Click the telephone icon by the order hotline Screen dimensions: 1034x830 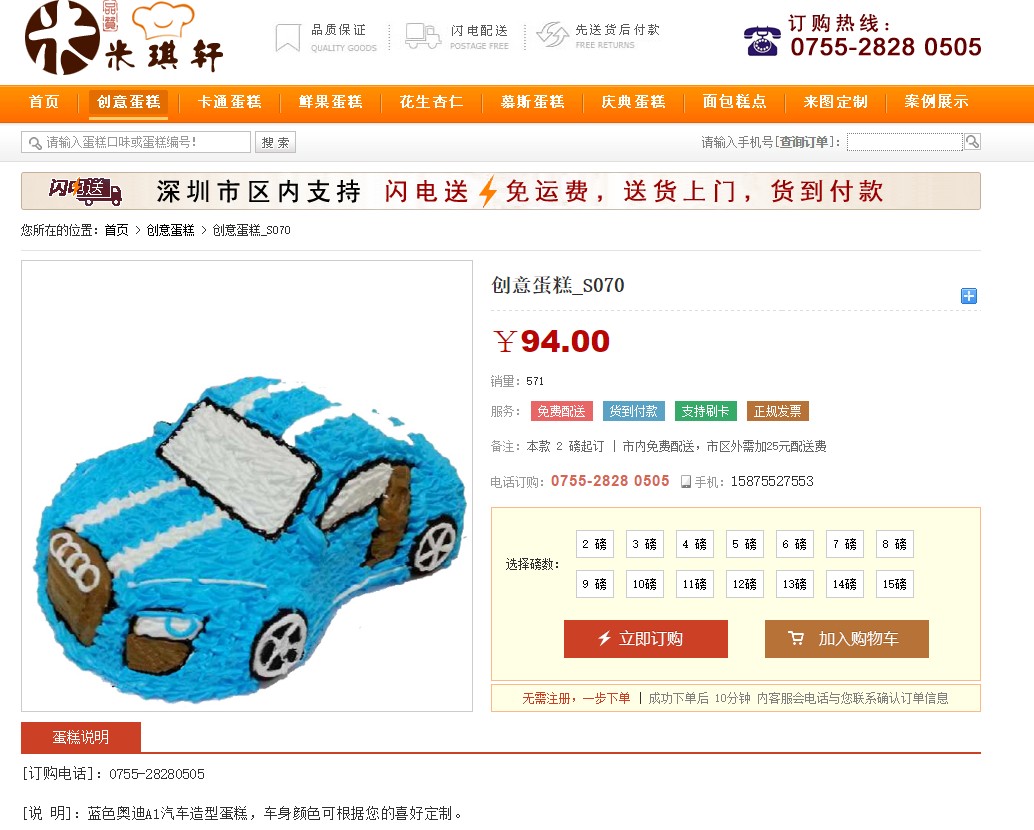(762, 41)
